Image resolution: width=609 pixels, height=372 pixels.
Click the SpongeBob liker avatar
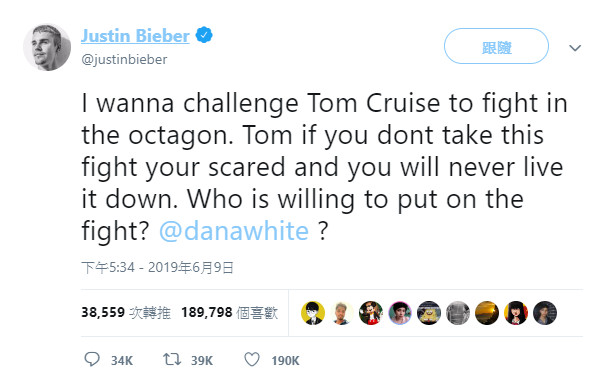point(429,313)
